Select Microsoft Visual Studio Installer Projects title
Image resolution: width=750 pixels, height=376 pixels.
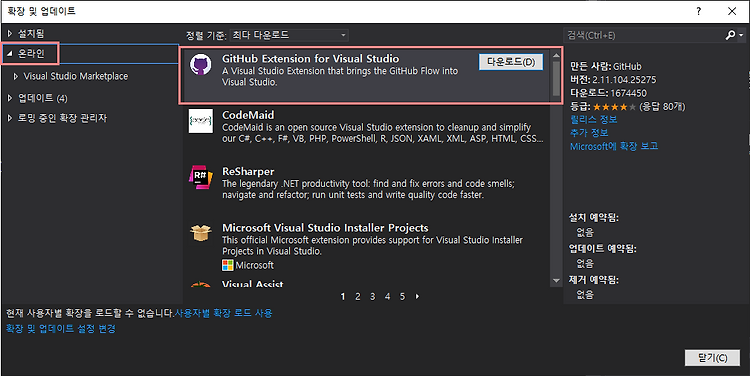tap(325, 228)
